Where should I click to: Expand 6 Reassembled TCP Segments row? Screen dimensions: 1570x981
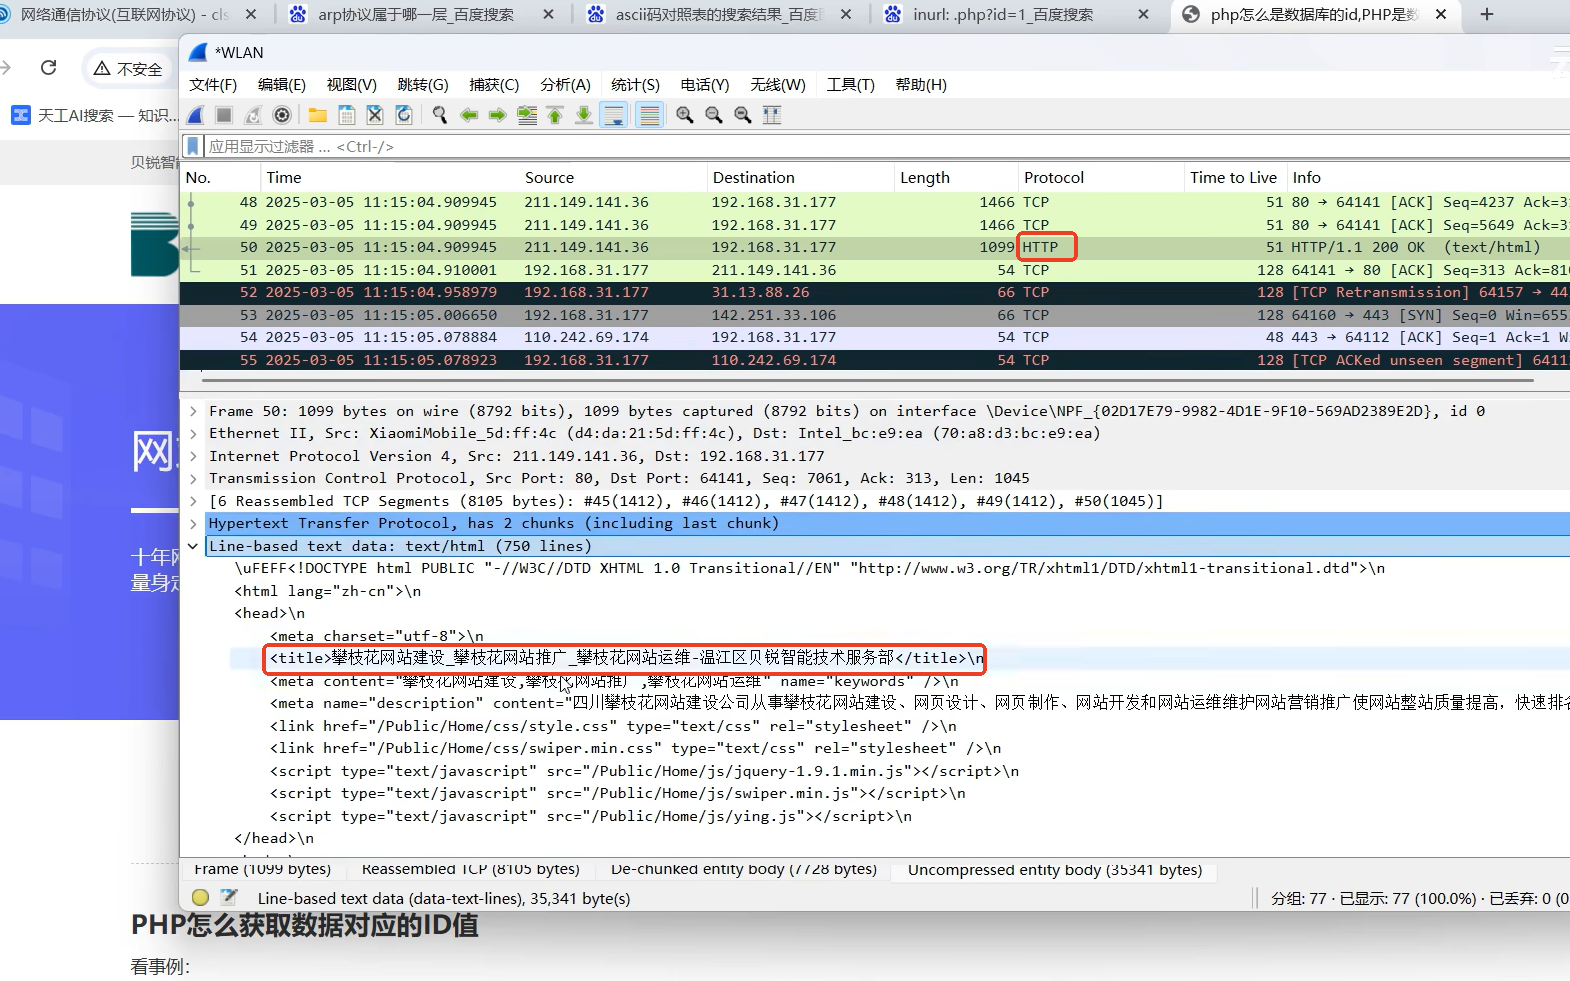coord(193,501)
